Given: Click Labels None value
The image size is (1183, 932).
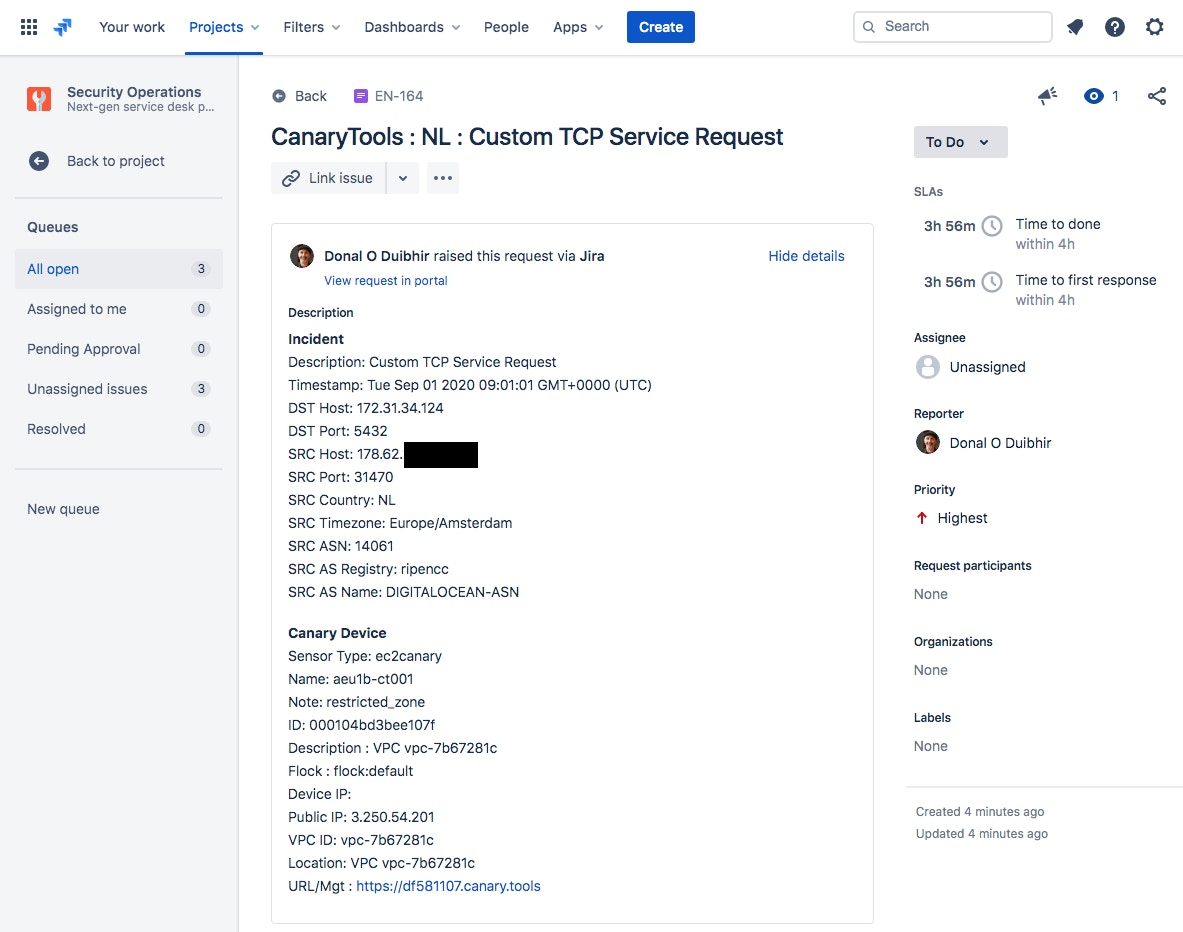Looking at the screenshot, I should pos(930,746).
